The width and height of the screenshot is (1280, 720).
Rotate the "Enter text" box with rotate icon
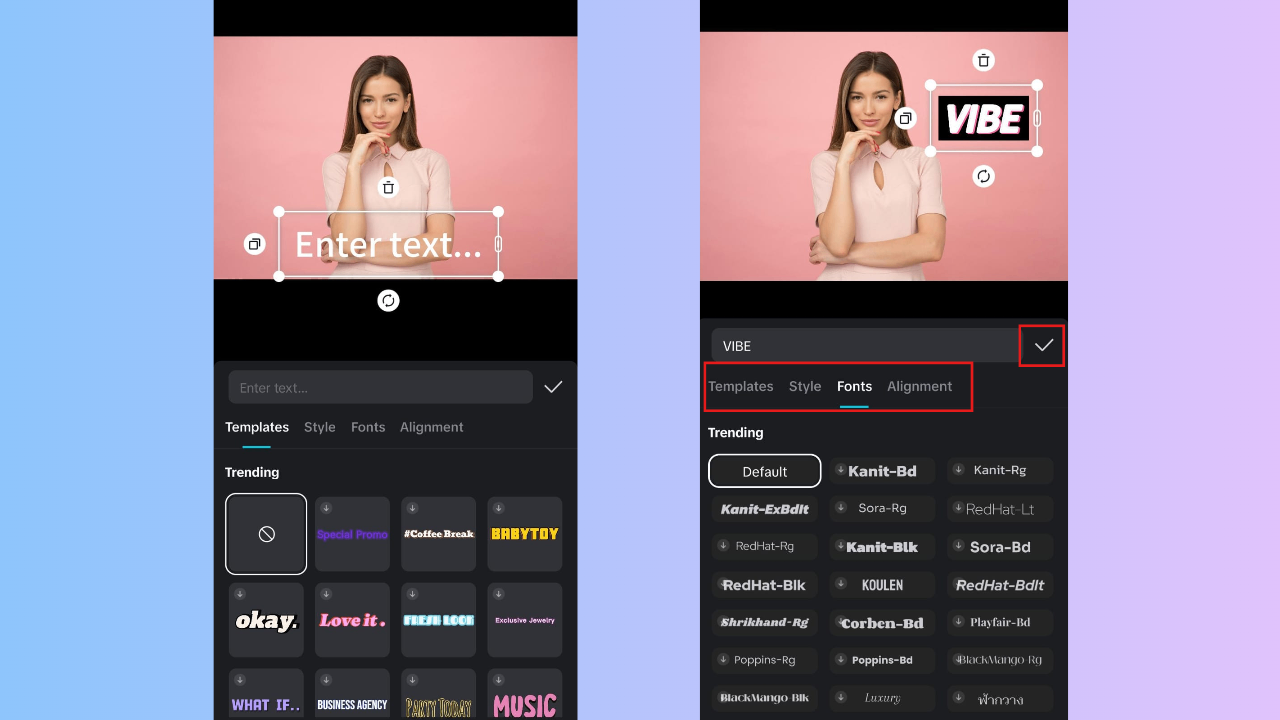388,300
